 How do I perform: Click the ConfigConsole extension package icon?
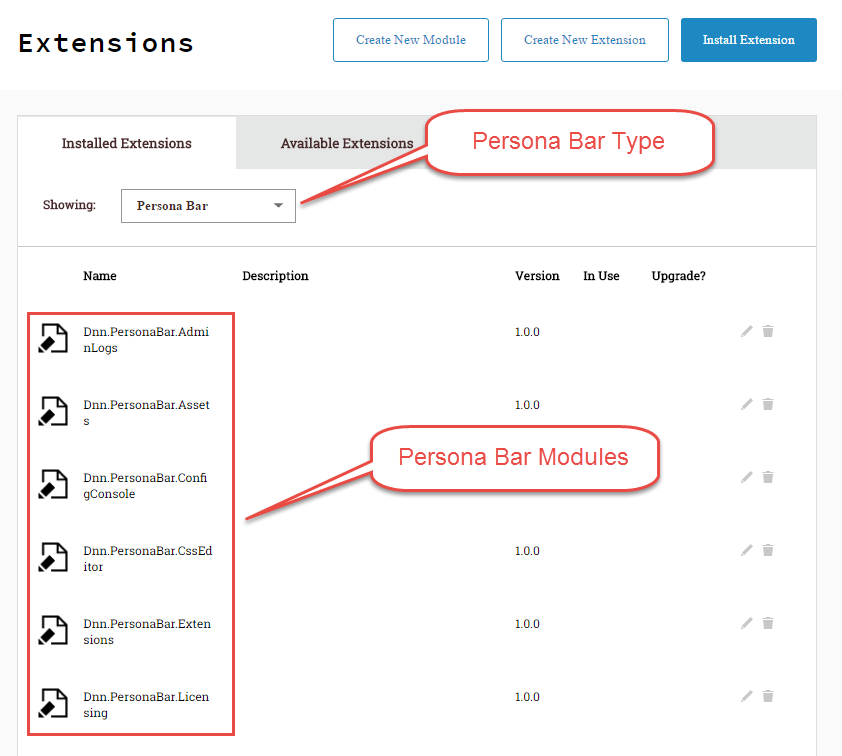53,484
